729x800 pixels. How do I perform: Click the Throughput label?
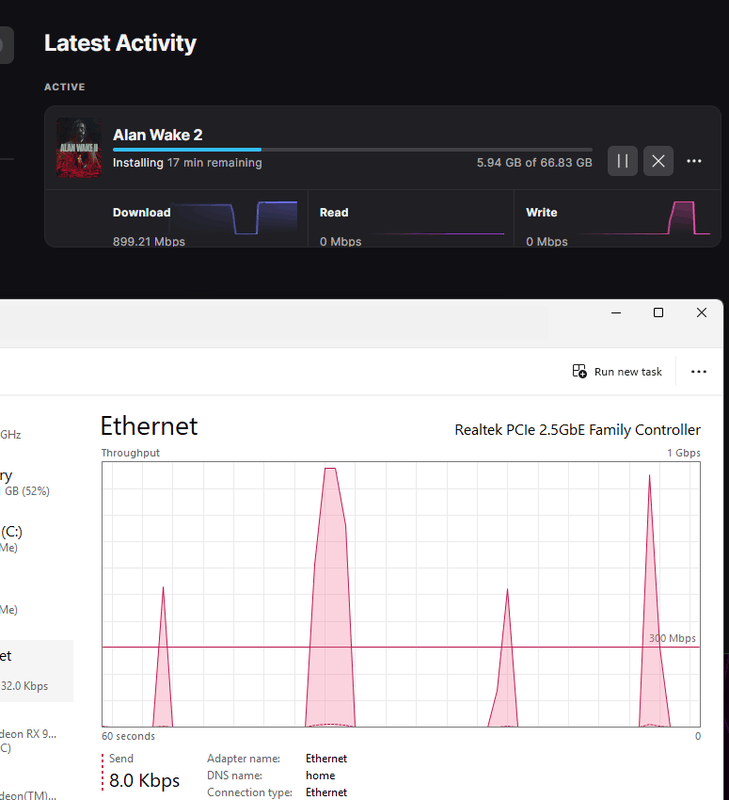(131, 453)
